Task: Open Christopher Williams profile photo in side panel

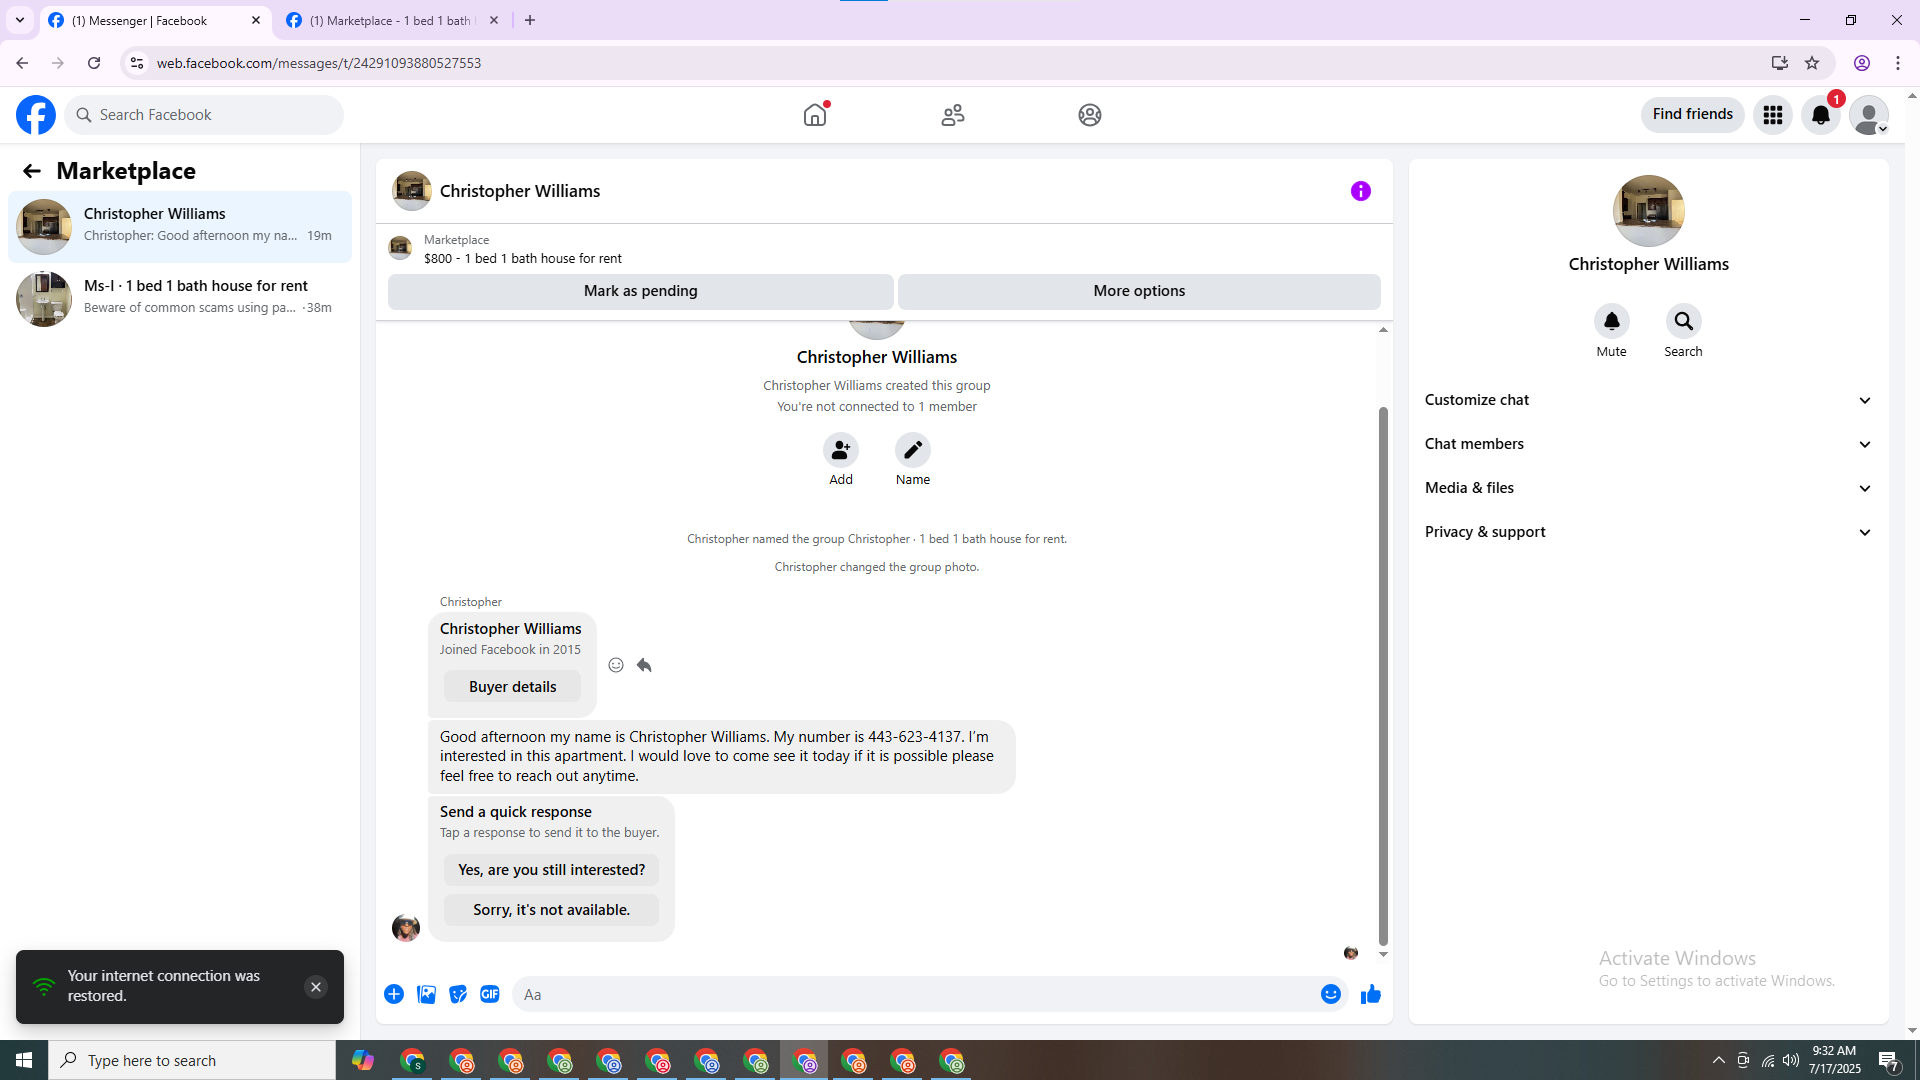Action: (1649, 211)
